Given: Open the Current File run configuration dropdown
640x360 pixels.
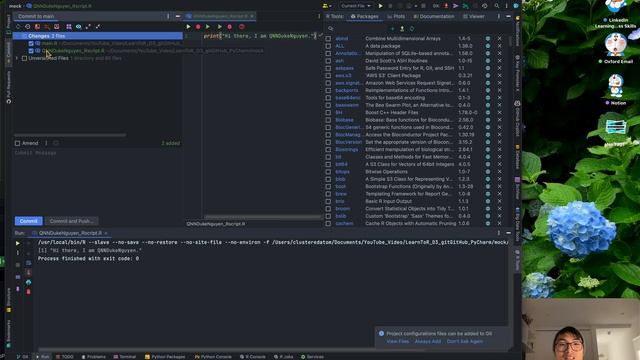Looking at the screenshot, I should pyautogui.click(x=356, y=6).
